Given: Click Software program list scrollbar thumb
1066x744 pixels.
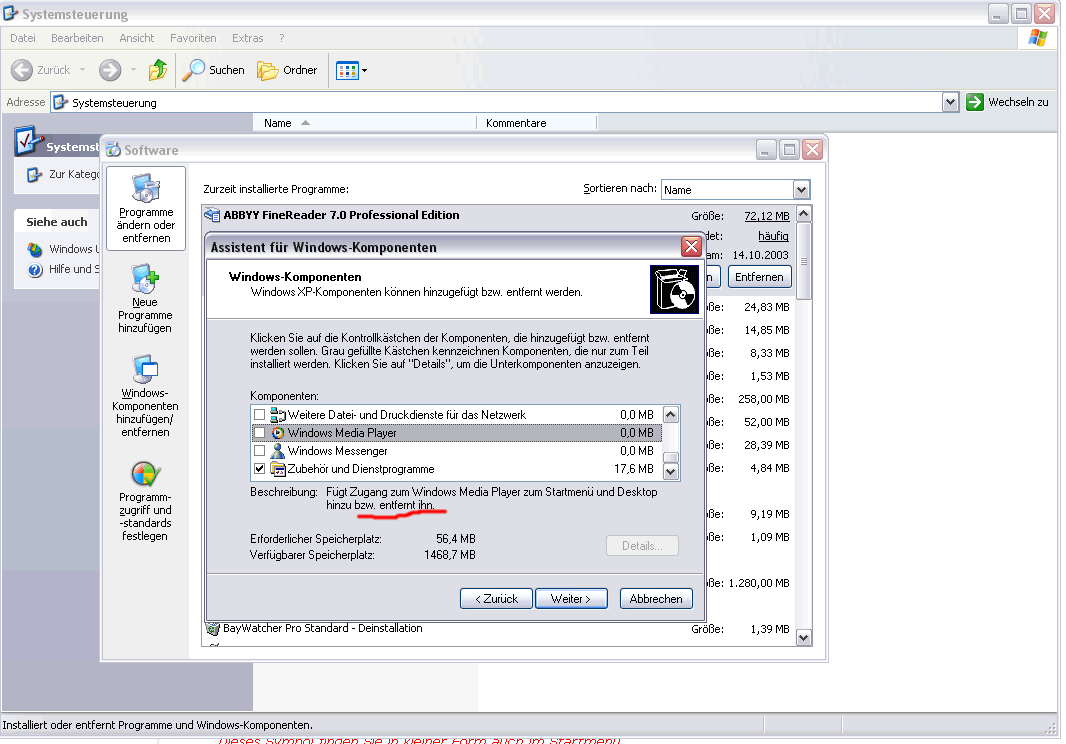Looking at the screenshot, I should (804, 260).
